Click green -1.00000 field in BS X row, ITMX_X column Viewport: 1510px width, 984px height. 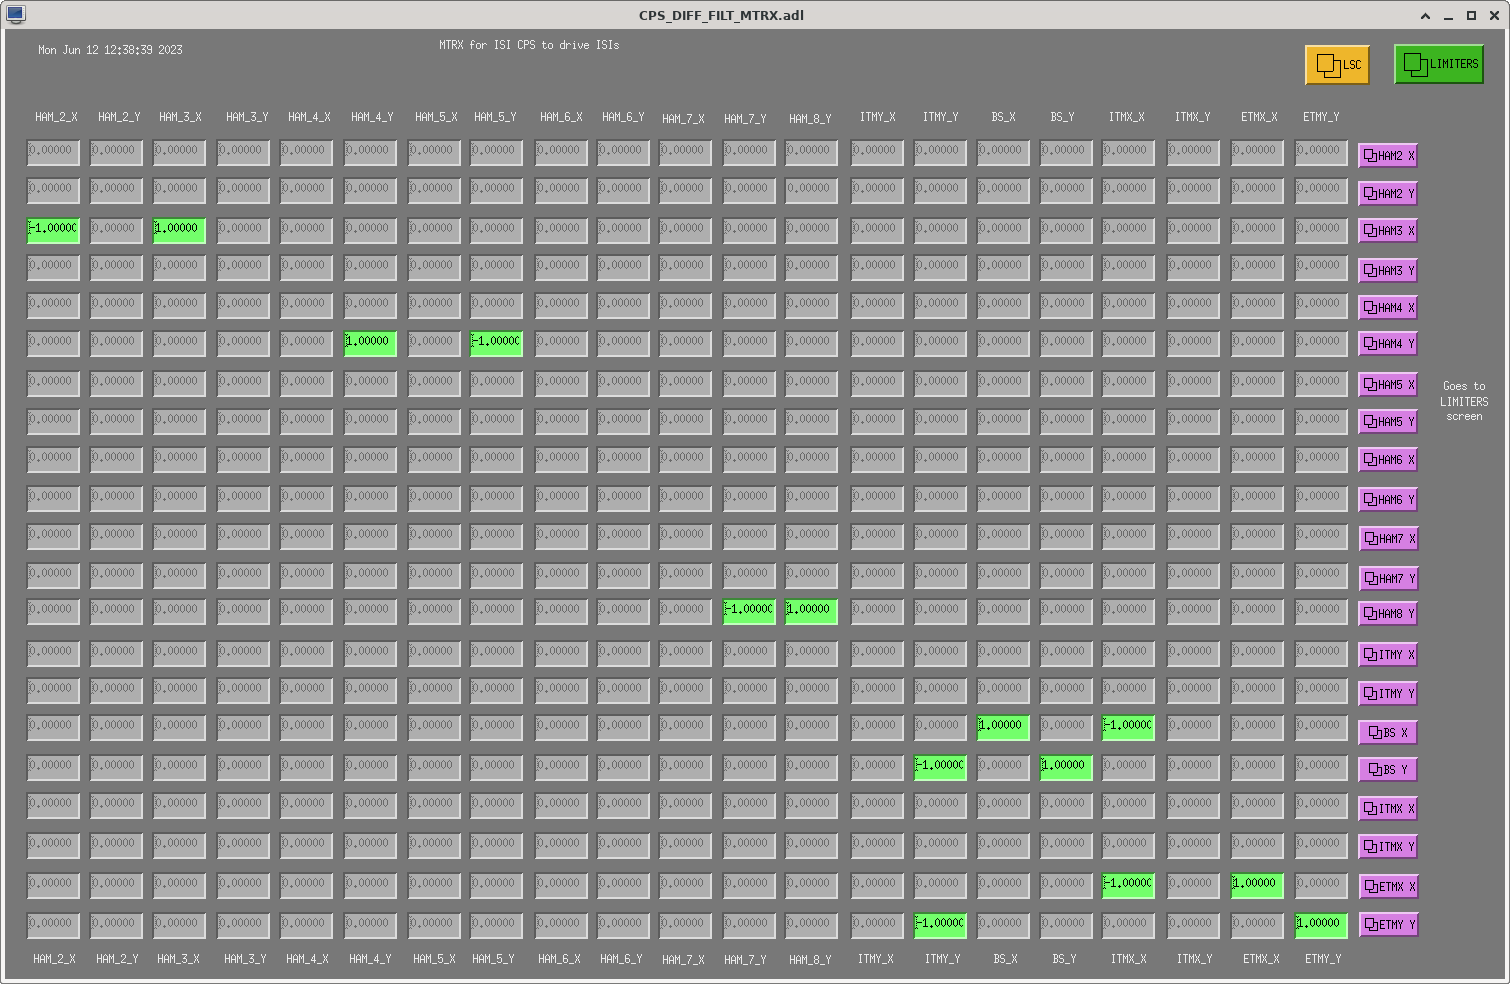coord(1128,727)
